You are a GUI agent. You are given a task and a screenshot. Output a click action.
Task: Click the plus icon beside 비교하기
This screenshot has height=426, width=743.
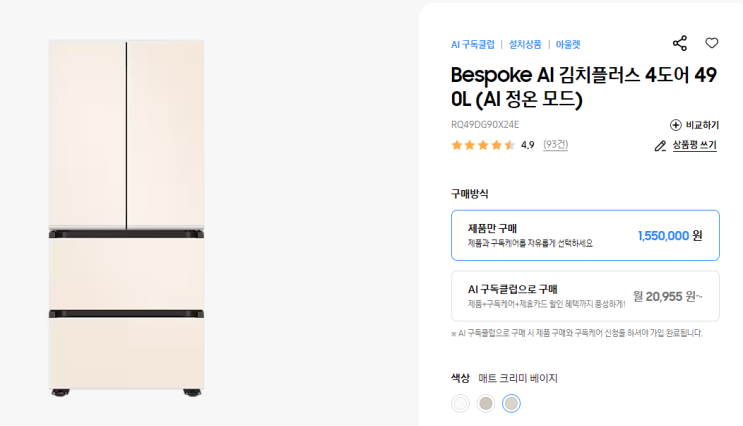coord(675,125)
